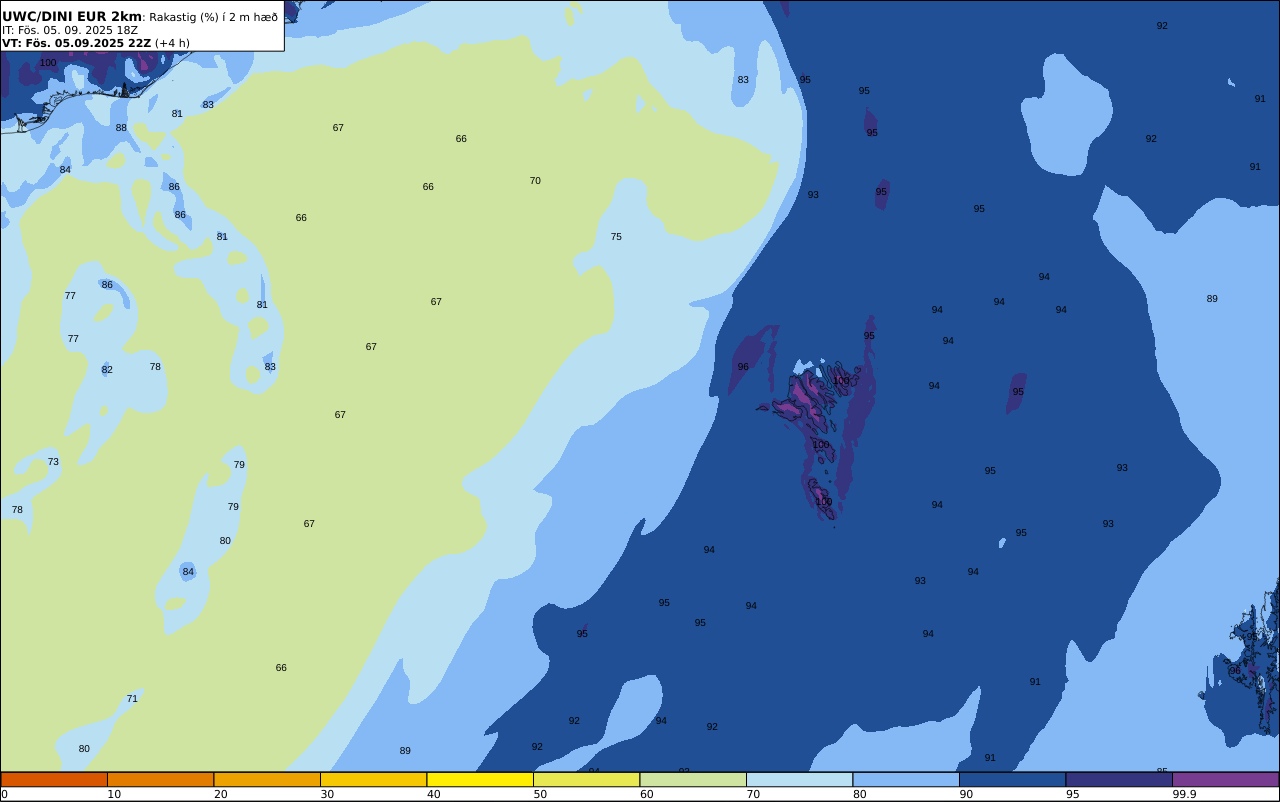Click the init time 'IT: Fös. 05. 09. 2025 18Z'
Screen dimensions: 1280x802
[70, 30]
